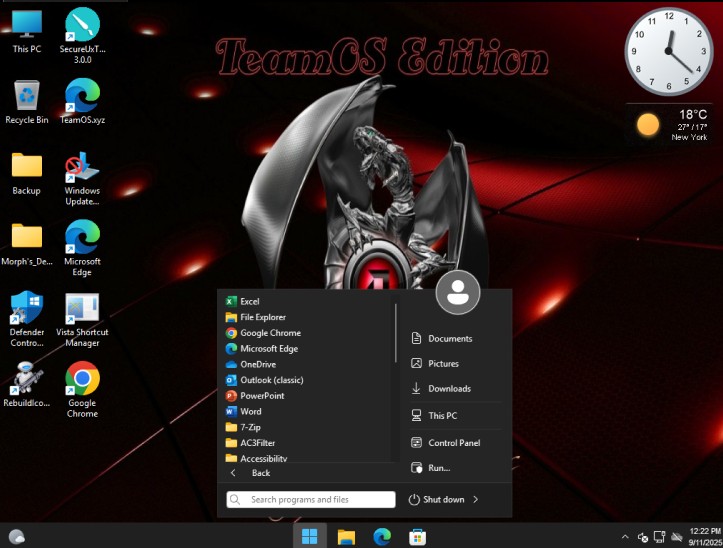
Task: Select RebuildIconCache desktop shortcut
Action: (x=27, y=385)
